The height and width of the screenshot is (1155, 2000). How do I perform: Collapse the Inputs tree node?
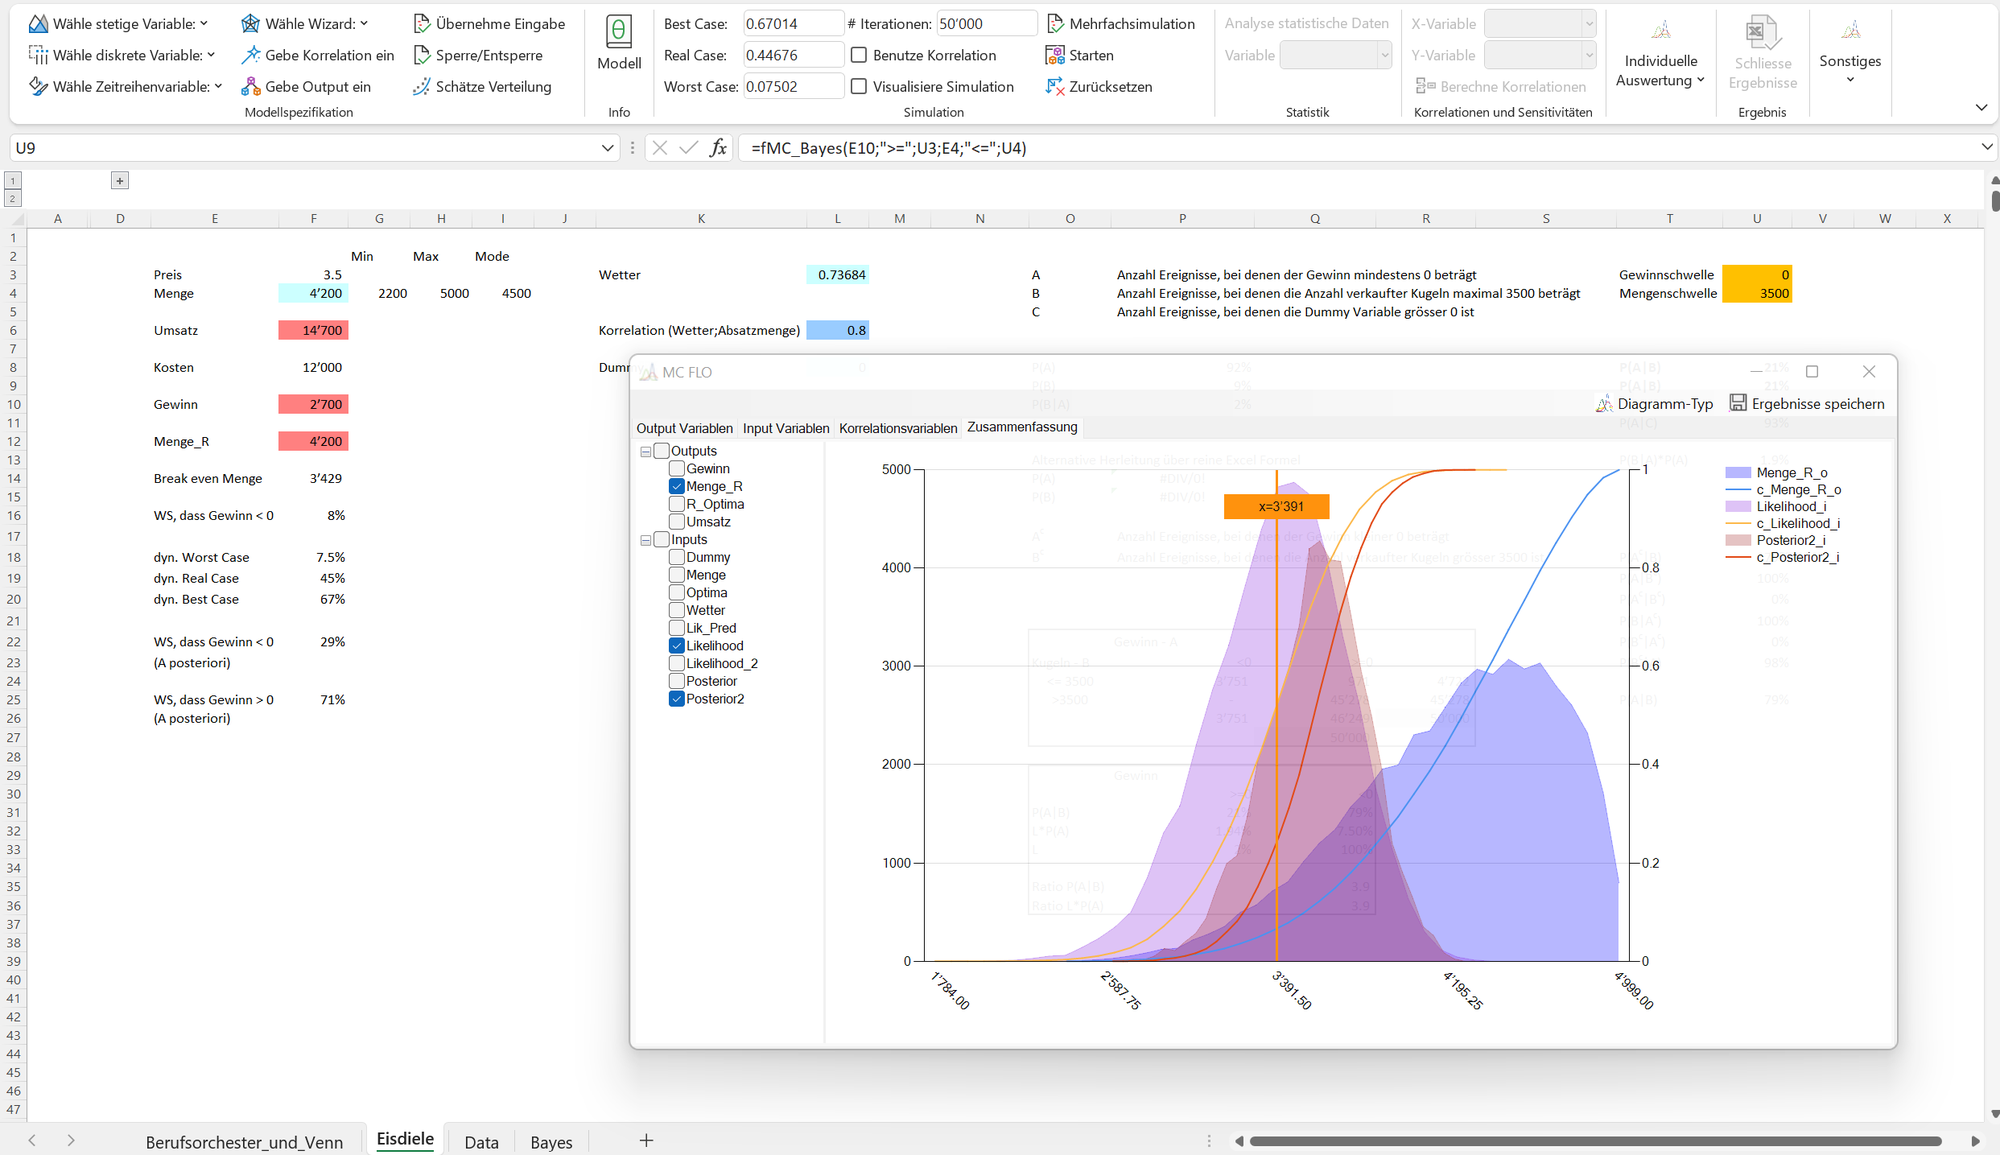(646, 539)
